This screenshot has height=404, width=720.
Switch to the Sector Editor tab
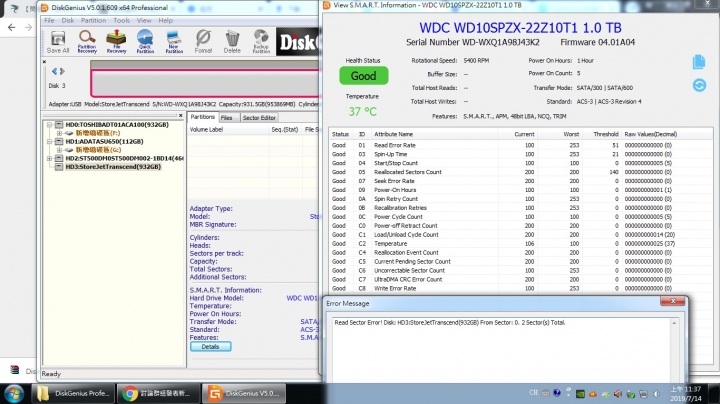point(259,118)
